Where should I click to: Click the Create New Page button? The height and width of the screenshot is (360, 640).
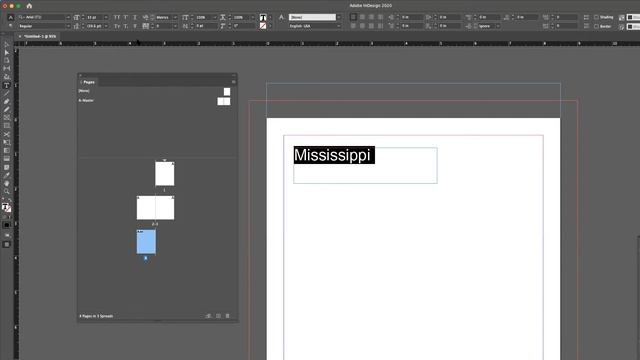pyautogui.click(x=218, y=316)
